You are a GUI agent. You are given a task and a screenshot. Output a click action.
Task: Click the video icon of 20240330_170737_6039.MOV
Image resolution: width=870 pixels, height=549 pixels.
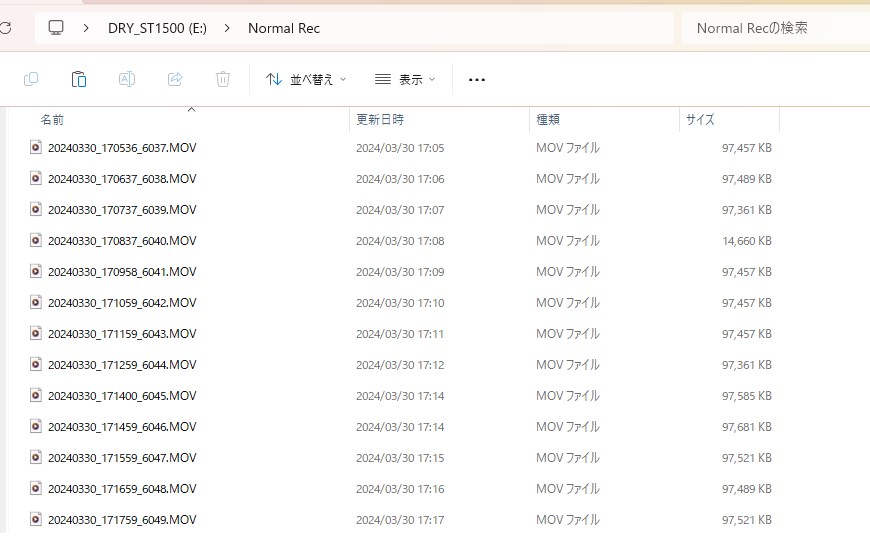[x=36, y=209]
